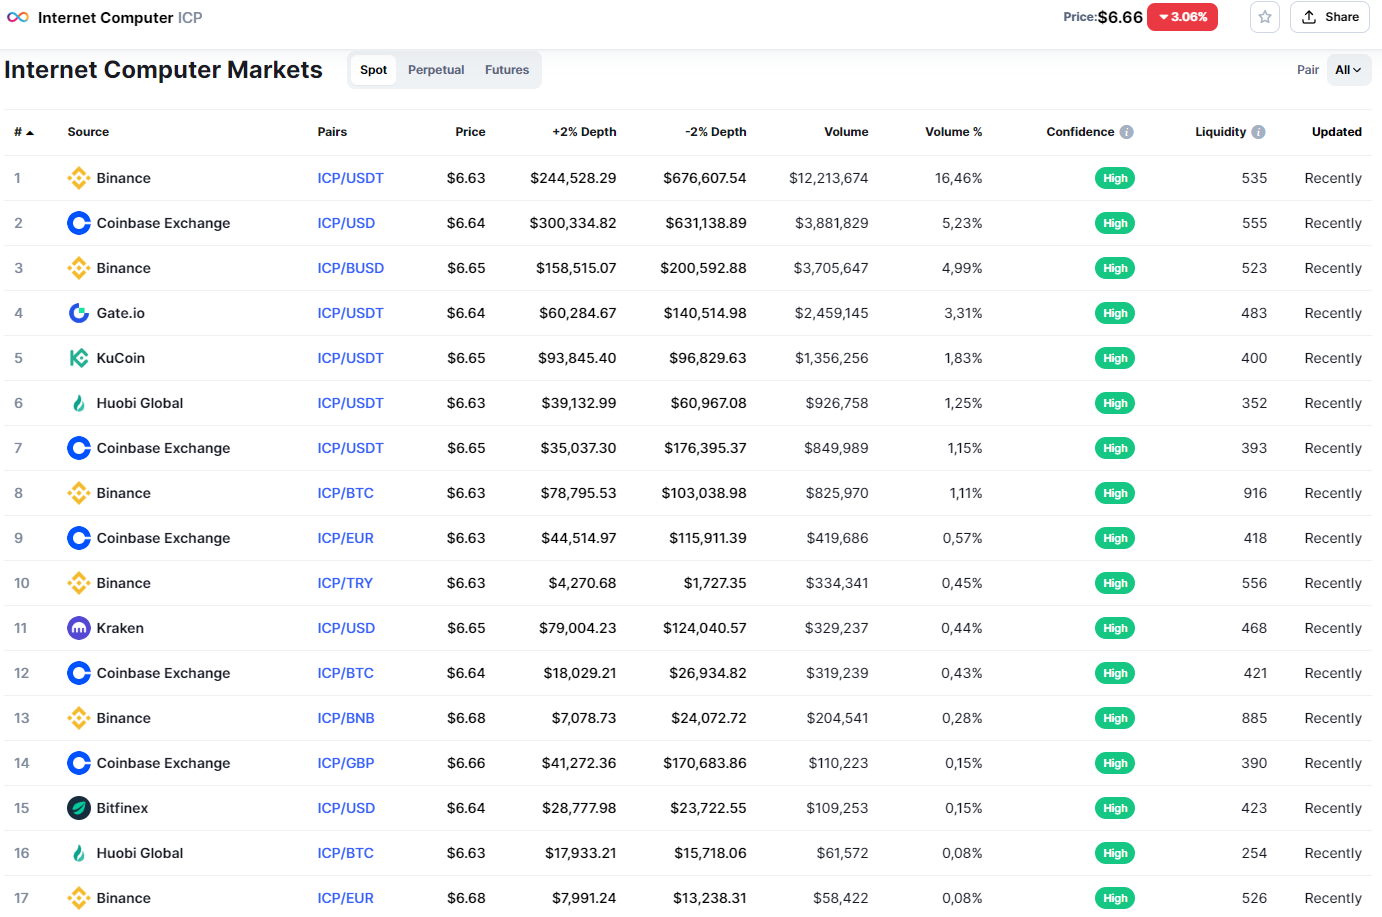The height and width of the screenshot is (917, 1382).
Task: Open the Pair filter dropdown showing All
Action: 1349,70
